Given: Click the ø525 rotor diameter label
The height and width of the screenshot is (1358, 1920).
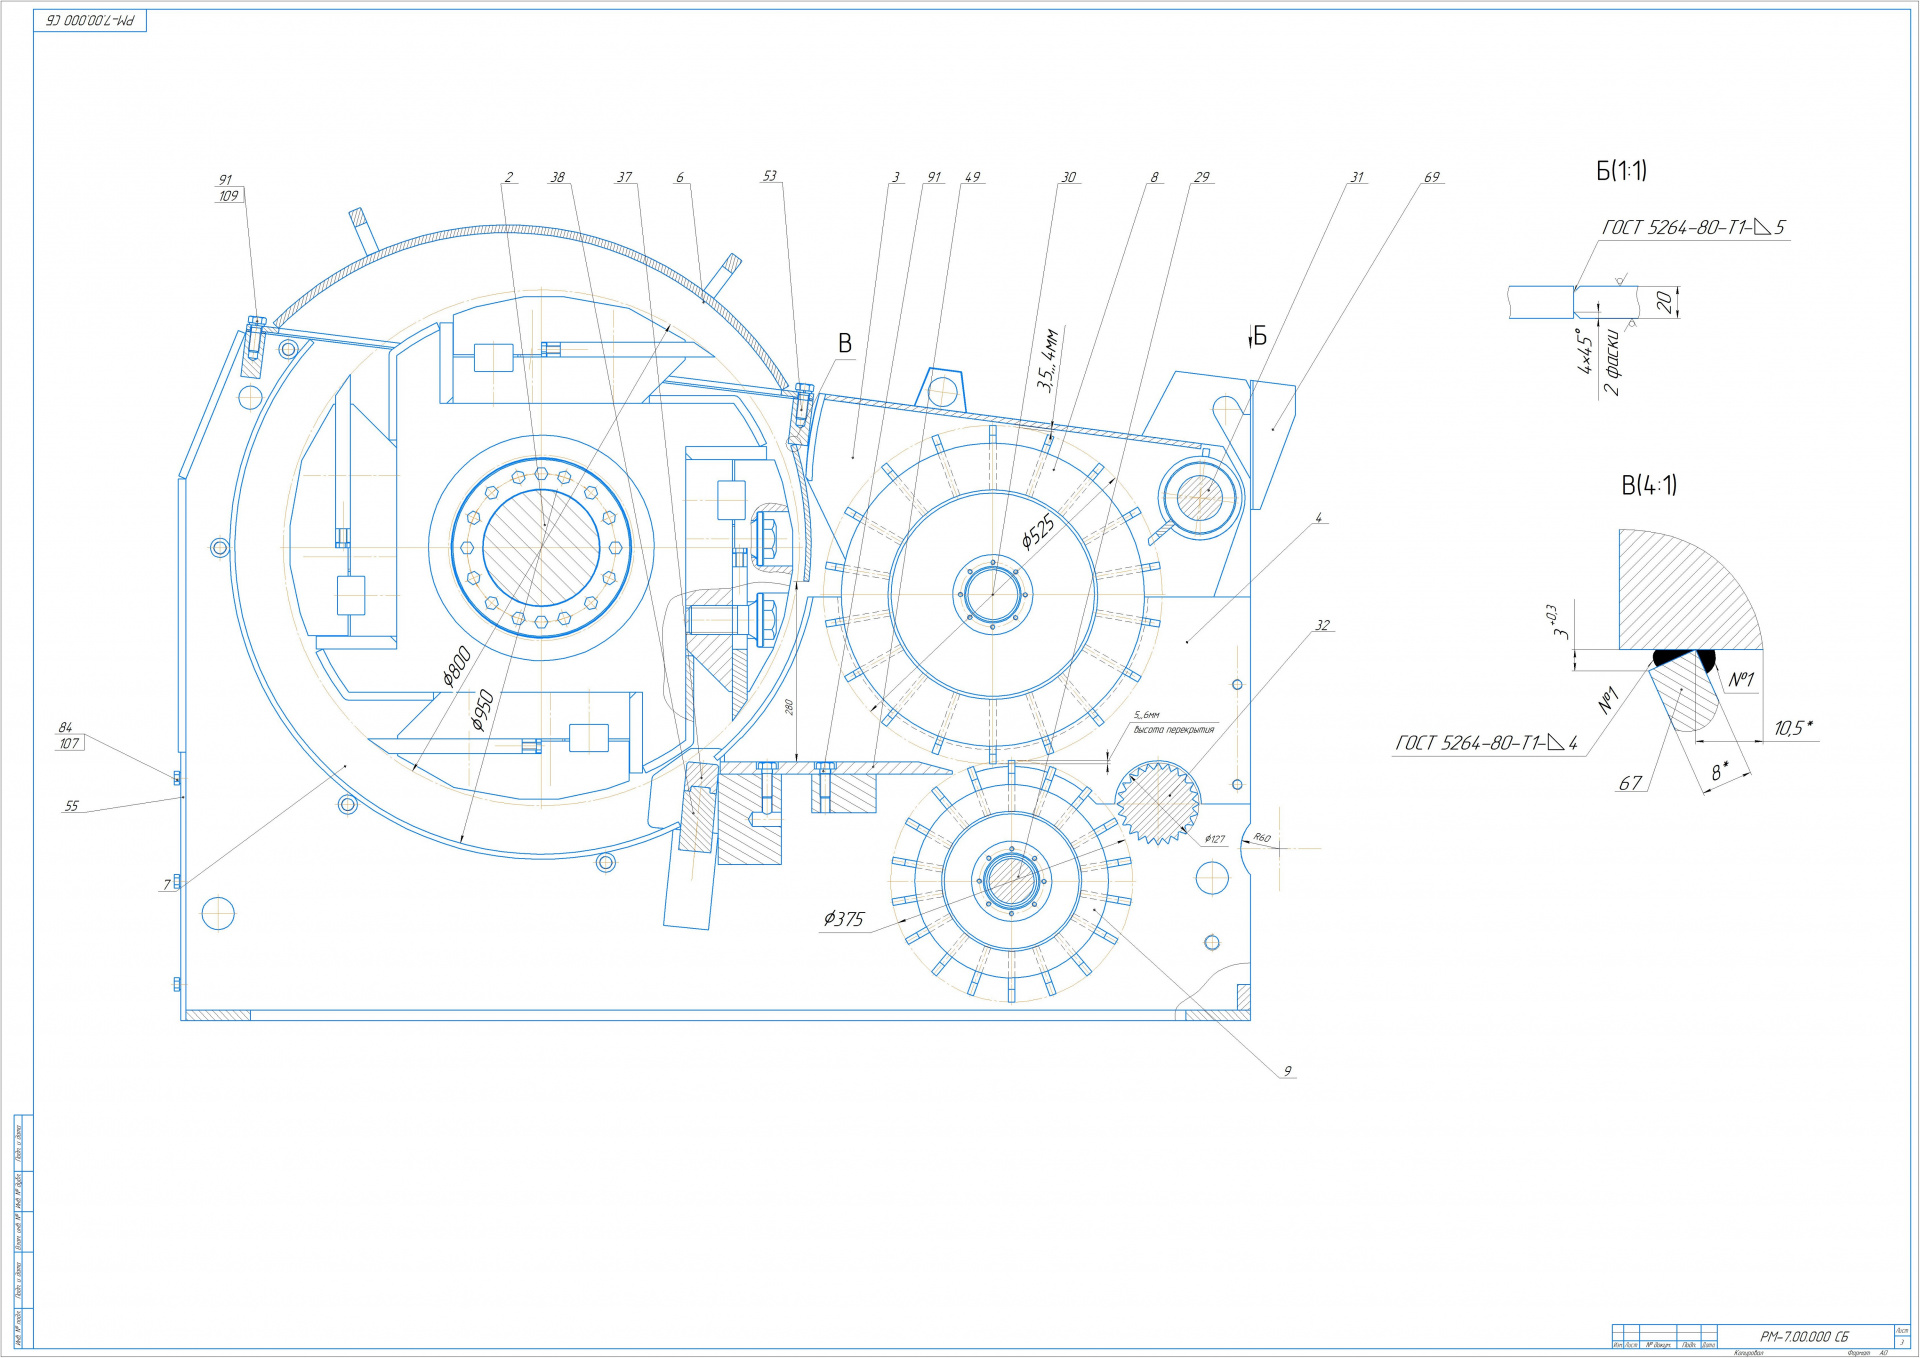Looking at the screenshot, I should coord(1038,531).
